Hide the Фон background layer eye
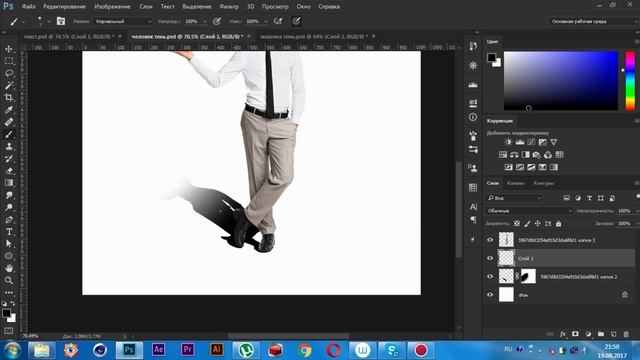Screen dimensions: 640x360 [x=490, y=295]
